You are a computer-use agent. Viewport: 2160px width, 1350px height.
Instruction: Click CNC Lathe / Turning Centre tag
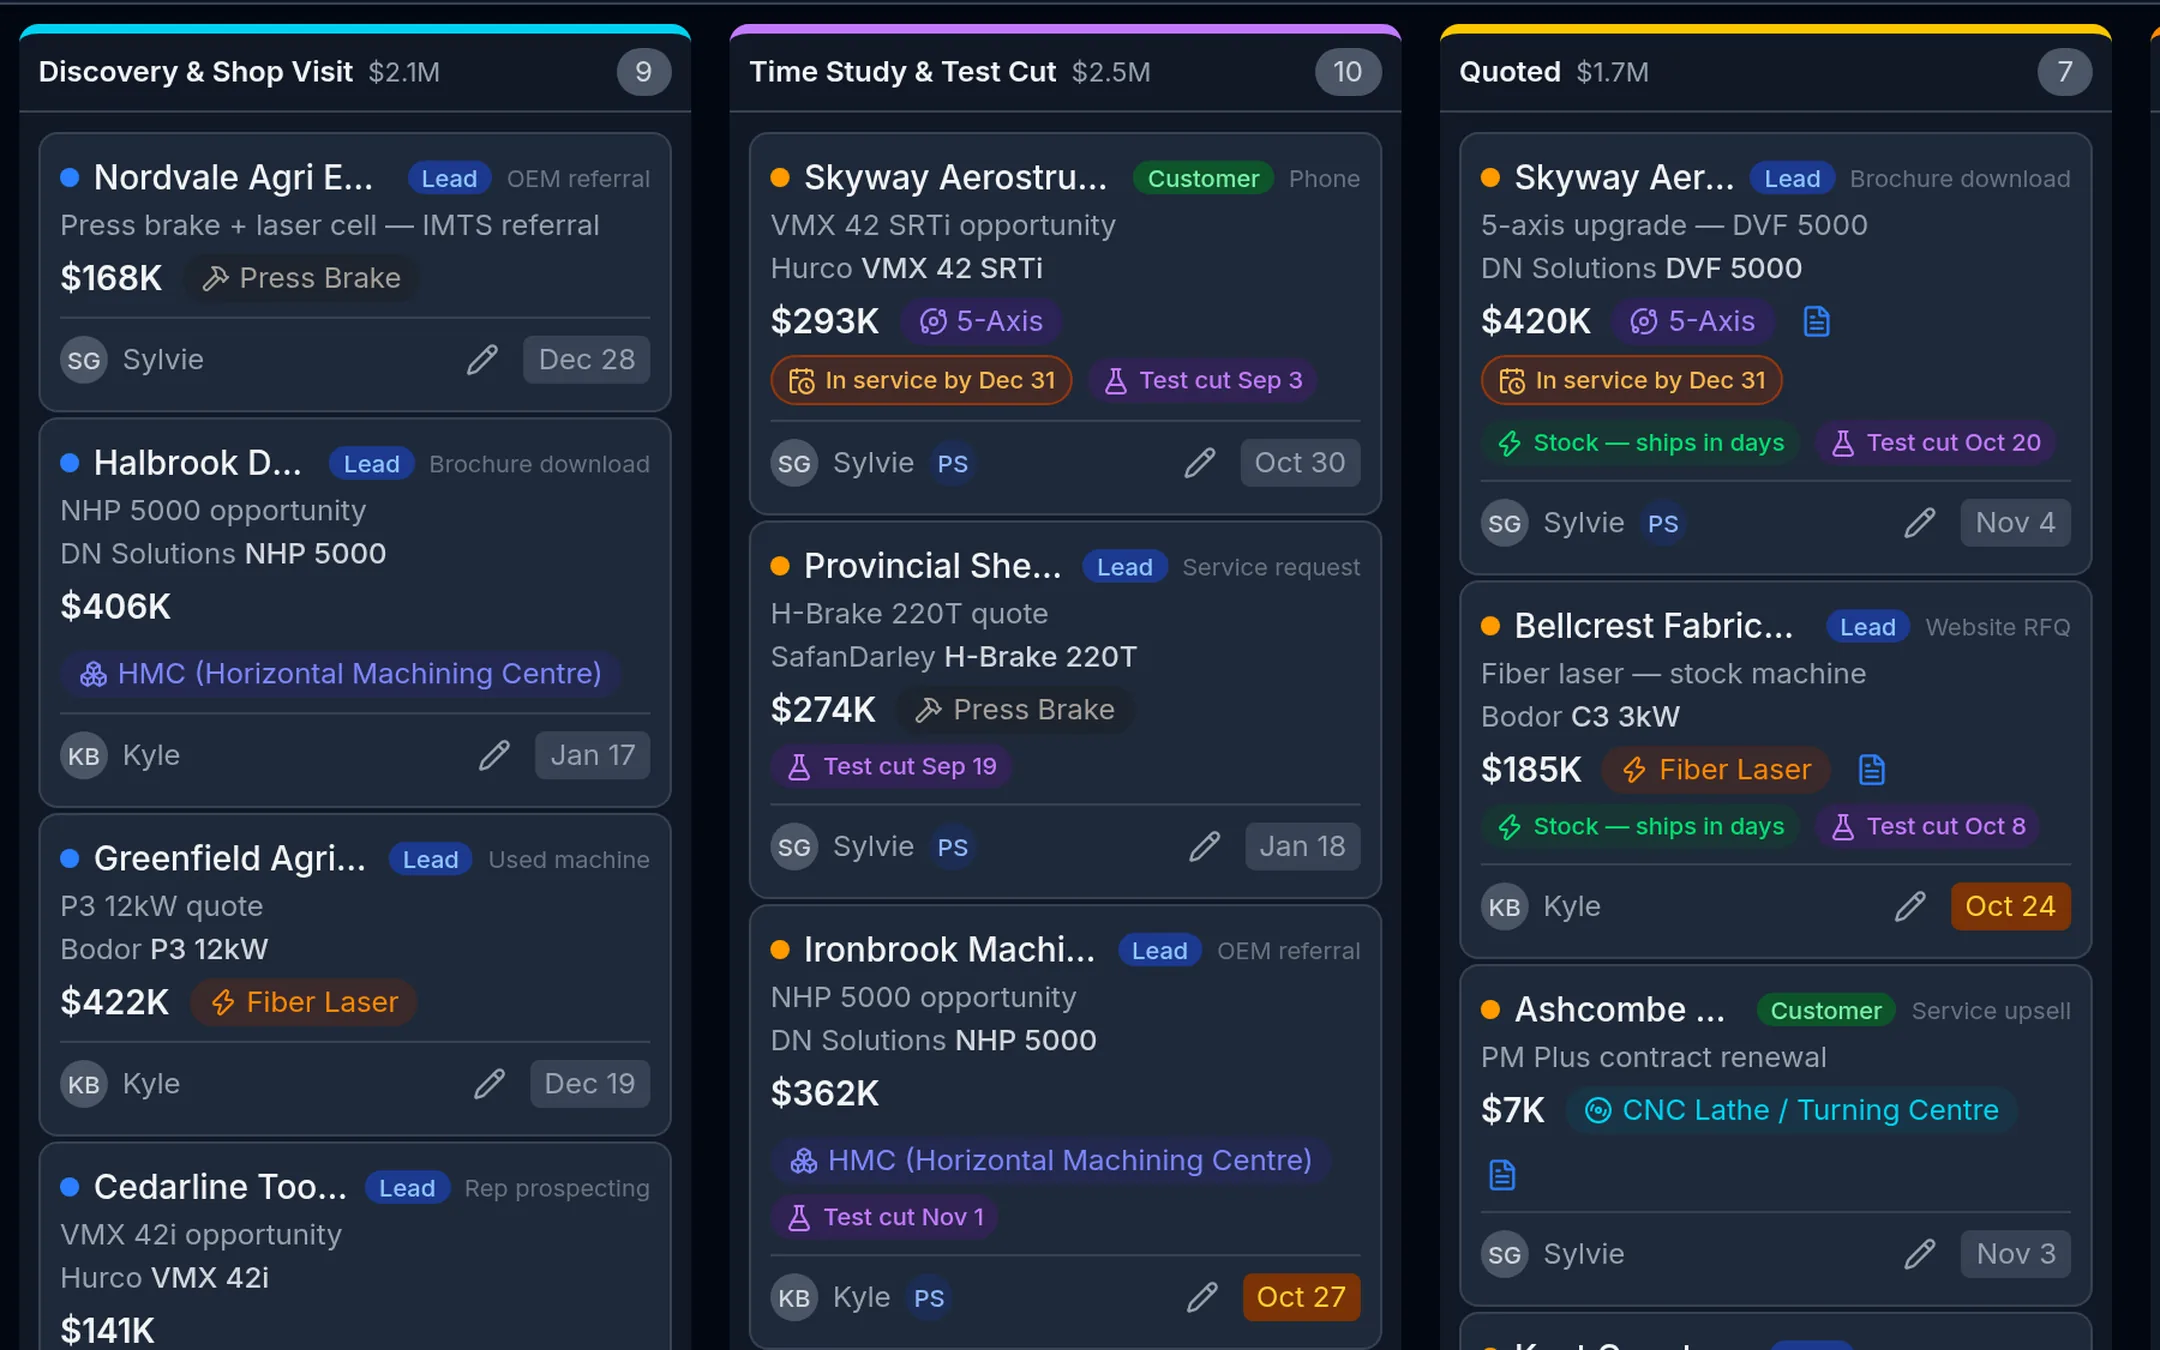[x=1791, y=1110]
